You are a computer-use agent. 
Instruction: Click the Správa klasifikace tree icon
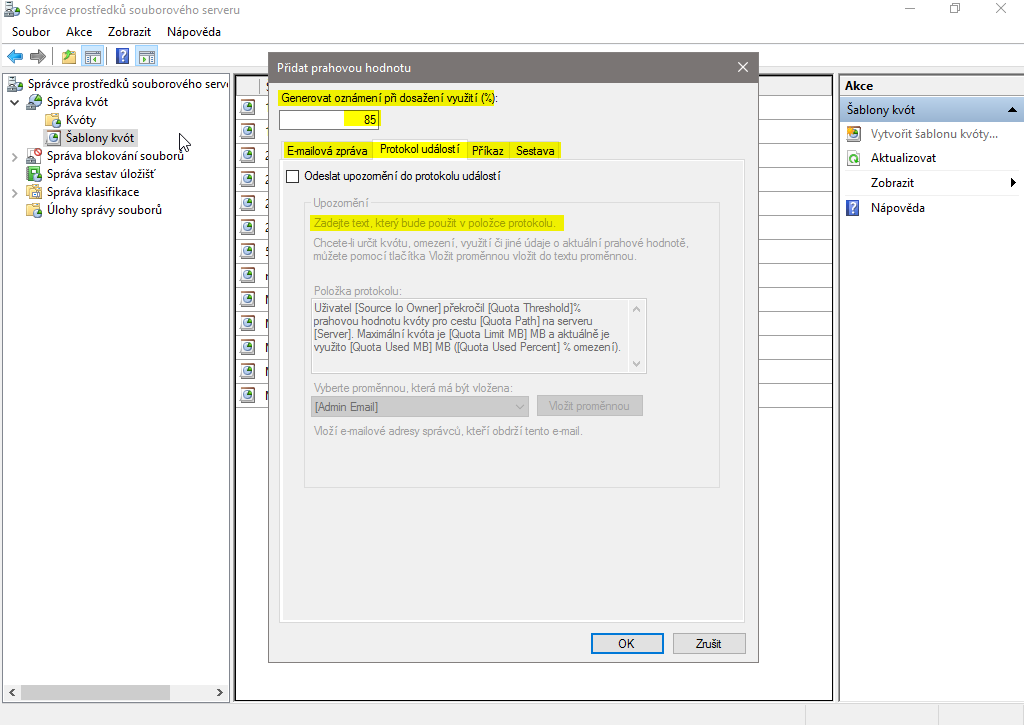[34, 192]
